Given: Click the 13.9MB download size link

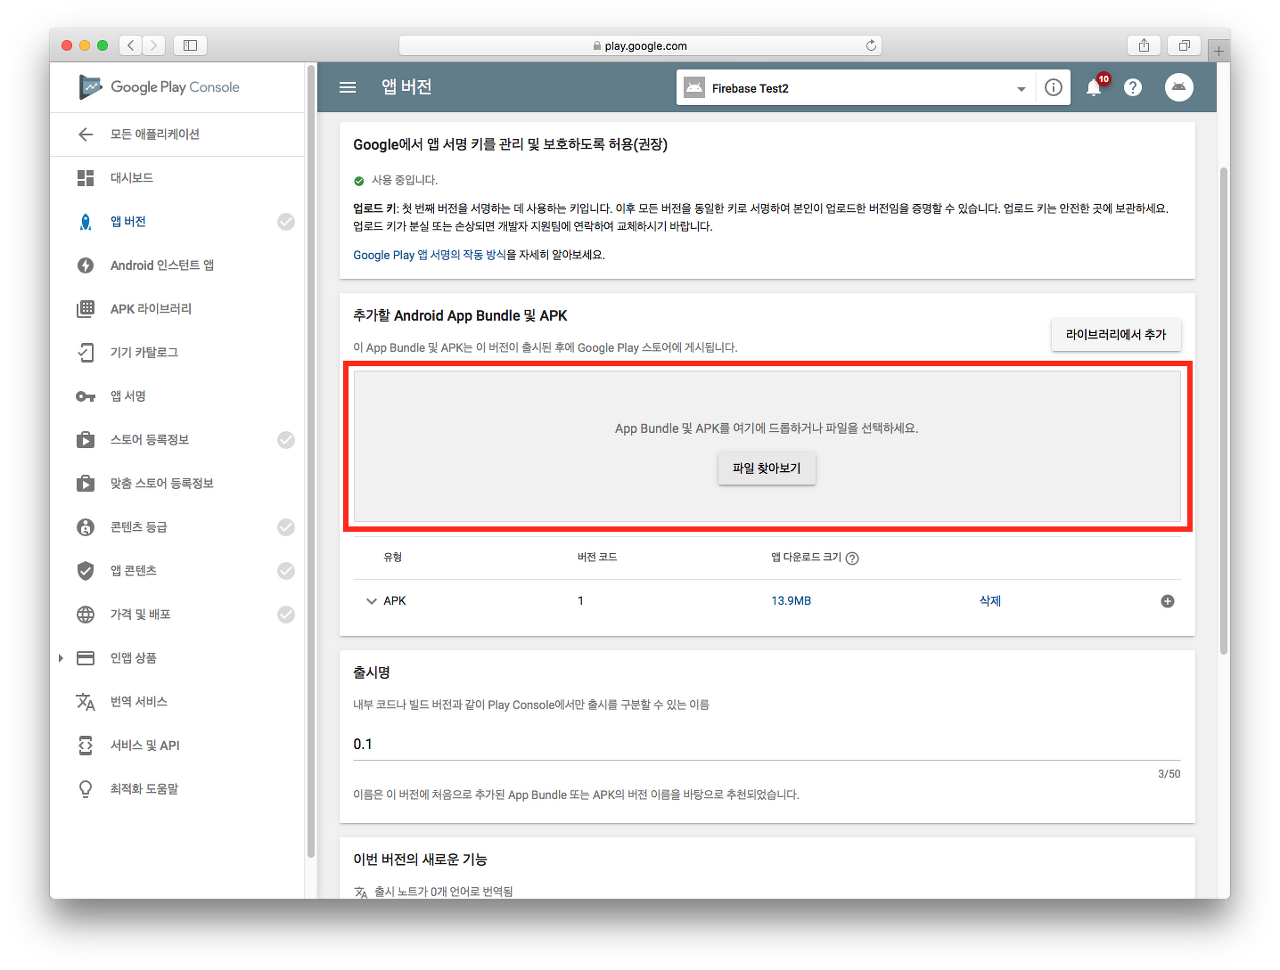Looking at the screenshot, I should (x=791, y=601).
